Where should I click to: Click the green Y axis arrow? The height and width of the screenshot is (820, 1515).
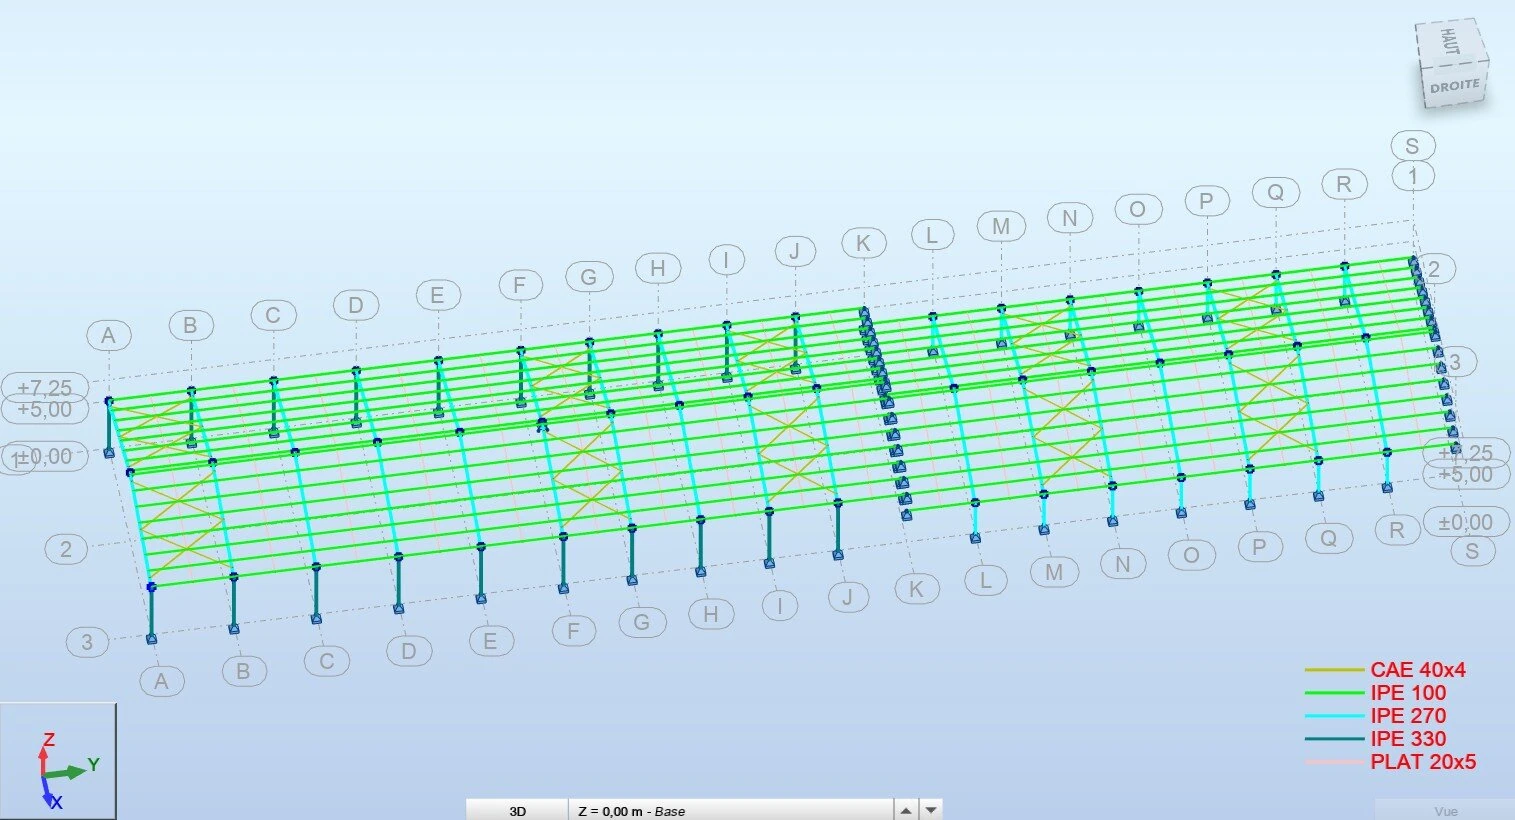click(x=70, y=770)
